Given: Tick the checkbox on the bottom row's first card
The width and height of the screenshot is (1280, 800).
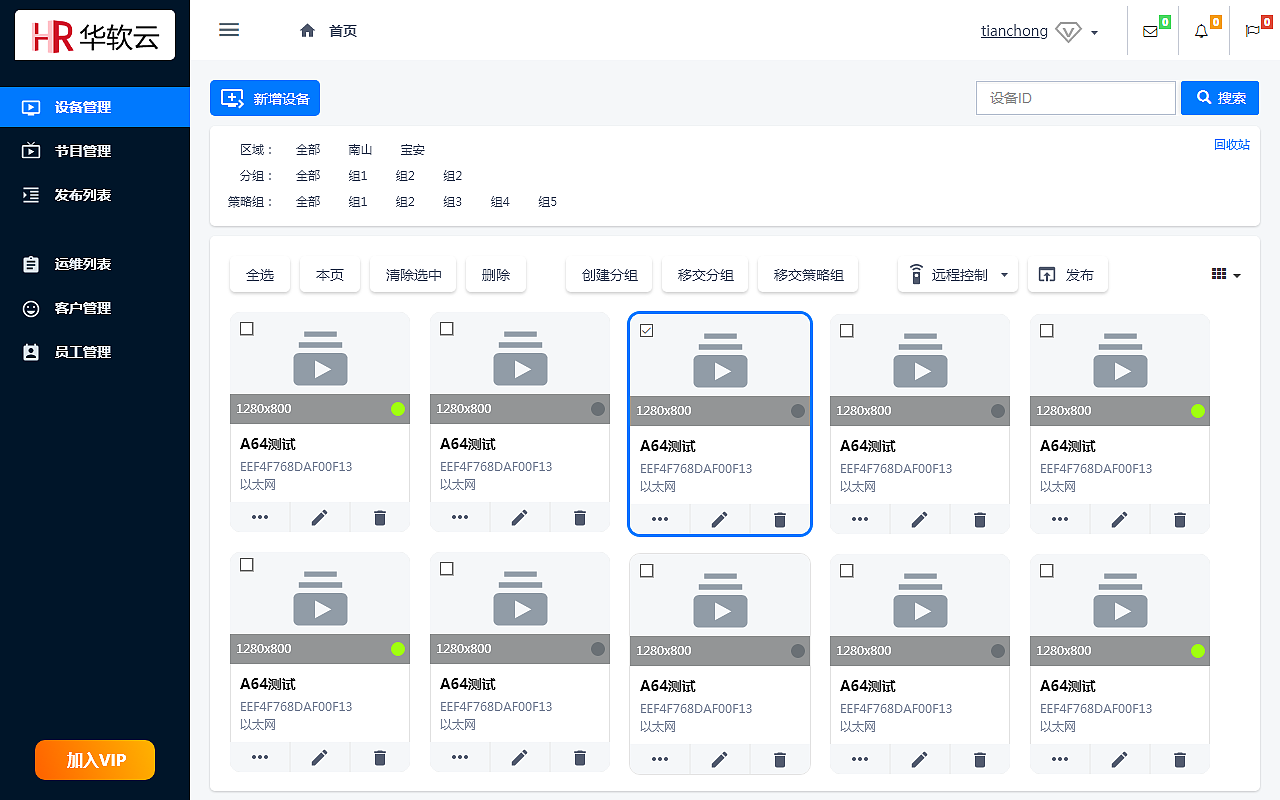Looking at the screenshot, I should pyautogui.click(x=247, y=565).
